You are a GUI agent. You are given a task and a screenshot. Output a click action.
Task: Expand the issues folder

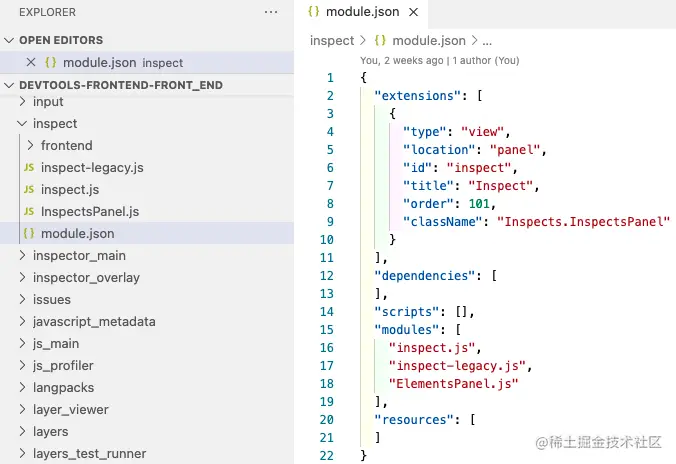(22, 299)
